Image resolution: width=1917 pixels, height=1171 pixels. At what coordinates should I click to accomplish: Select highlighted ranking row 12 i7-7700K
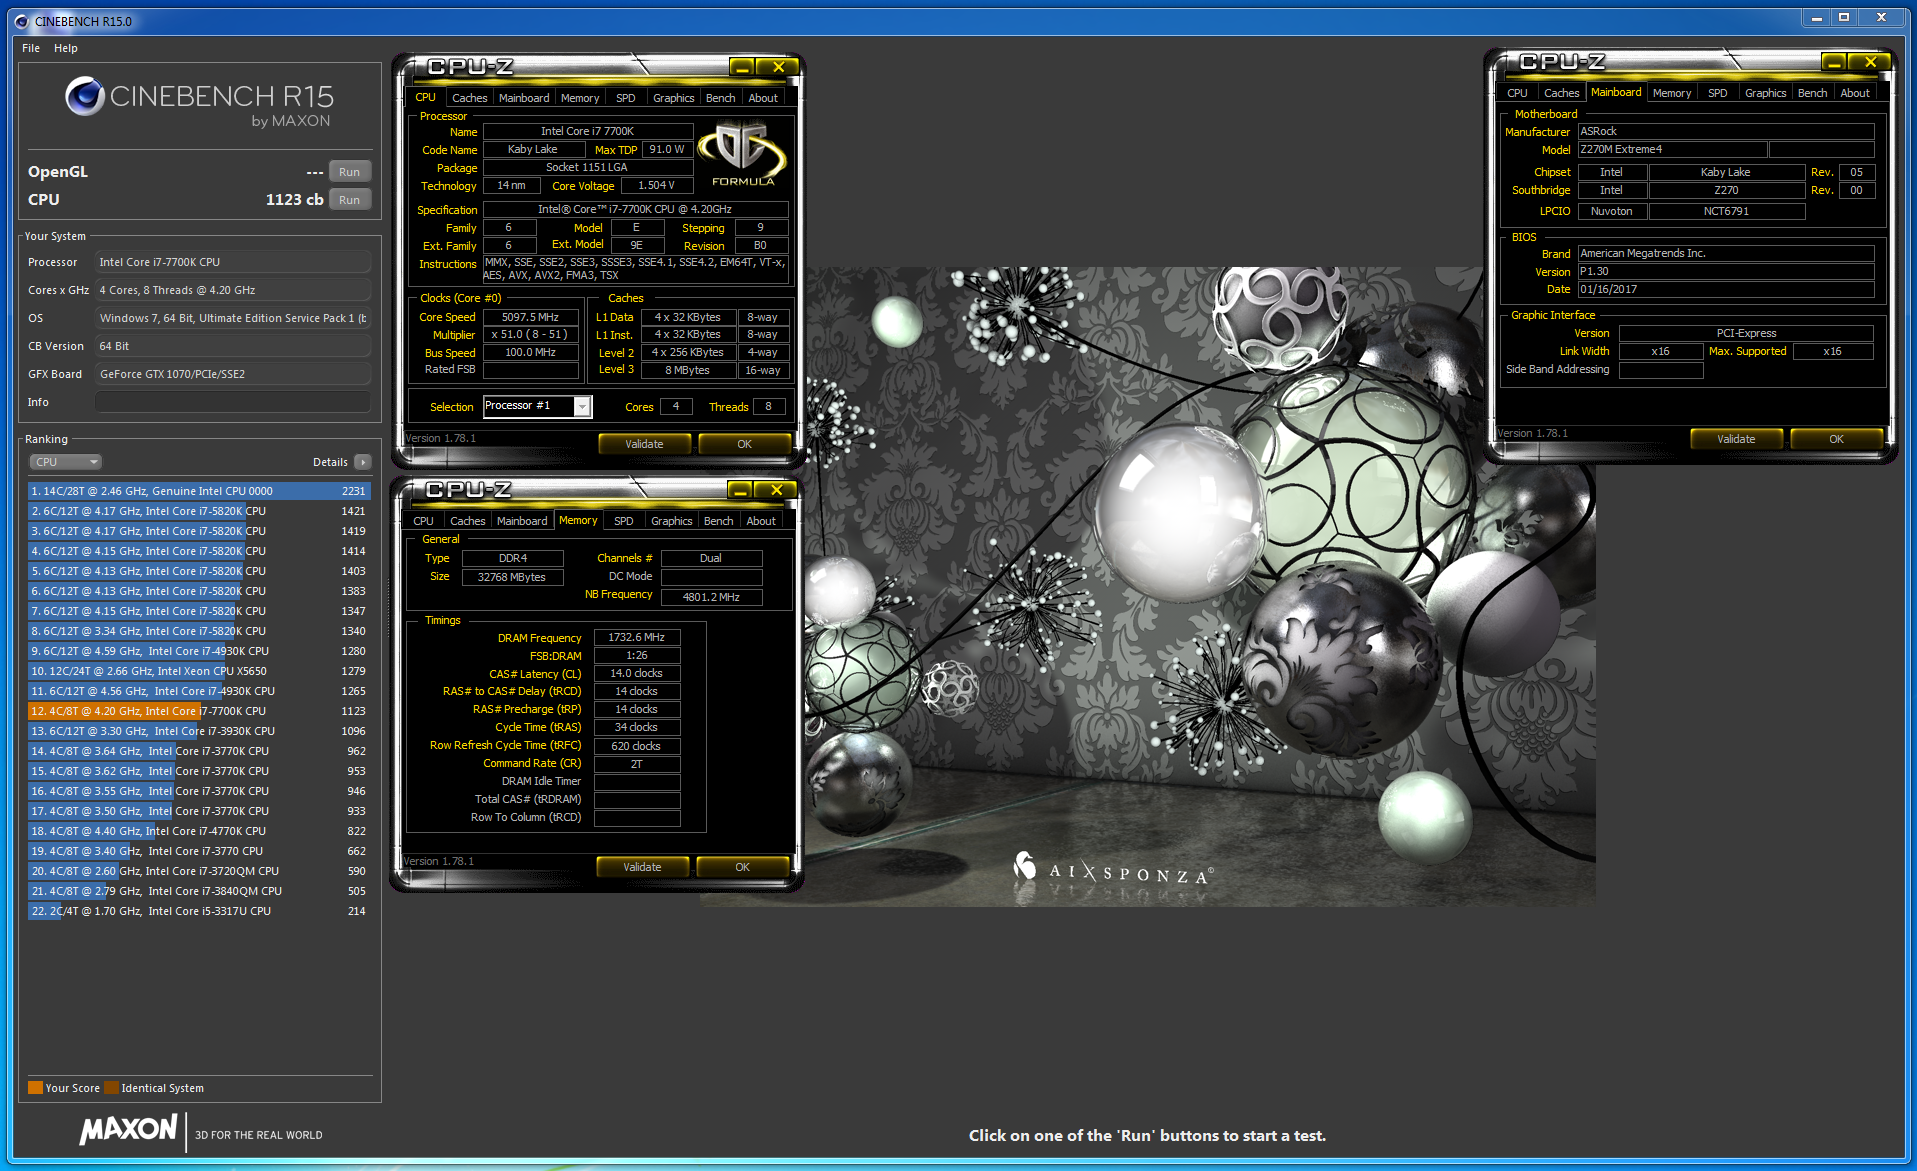coord(199,711)
